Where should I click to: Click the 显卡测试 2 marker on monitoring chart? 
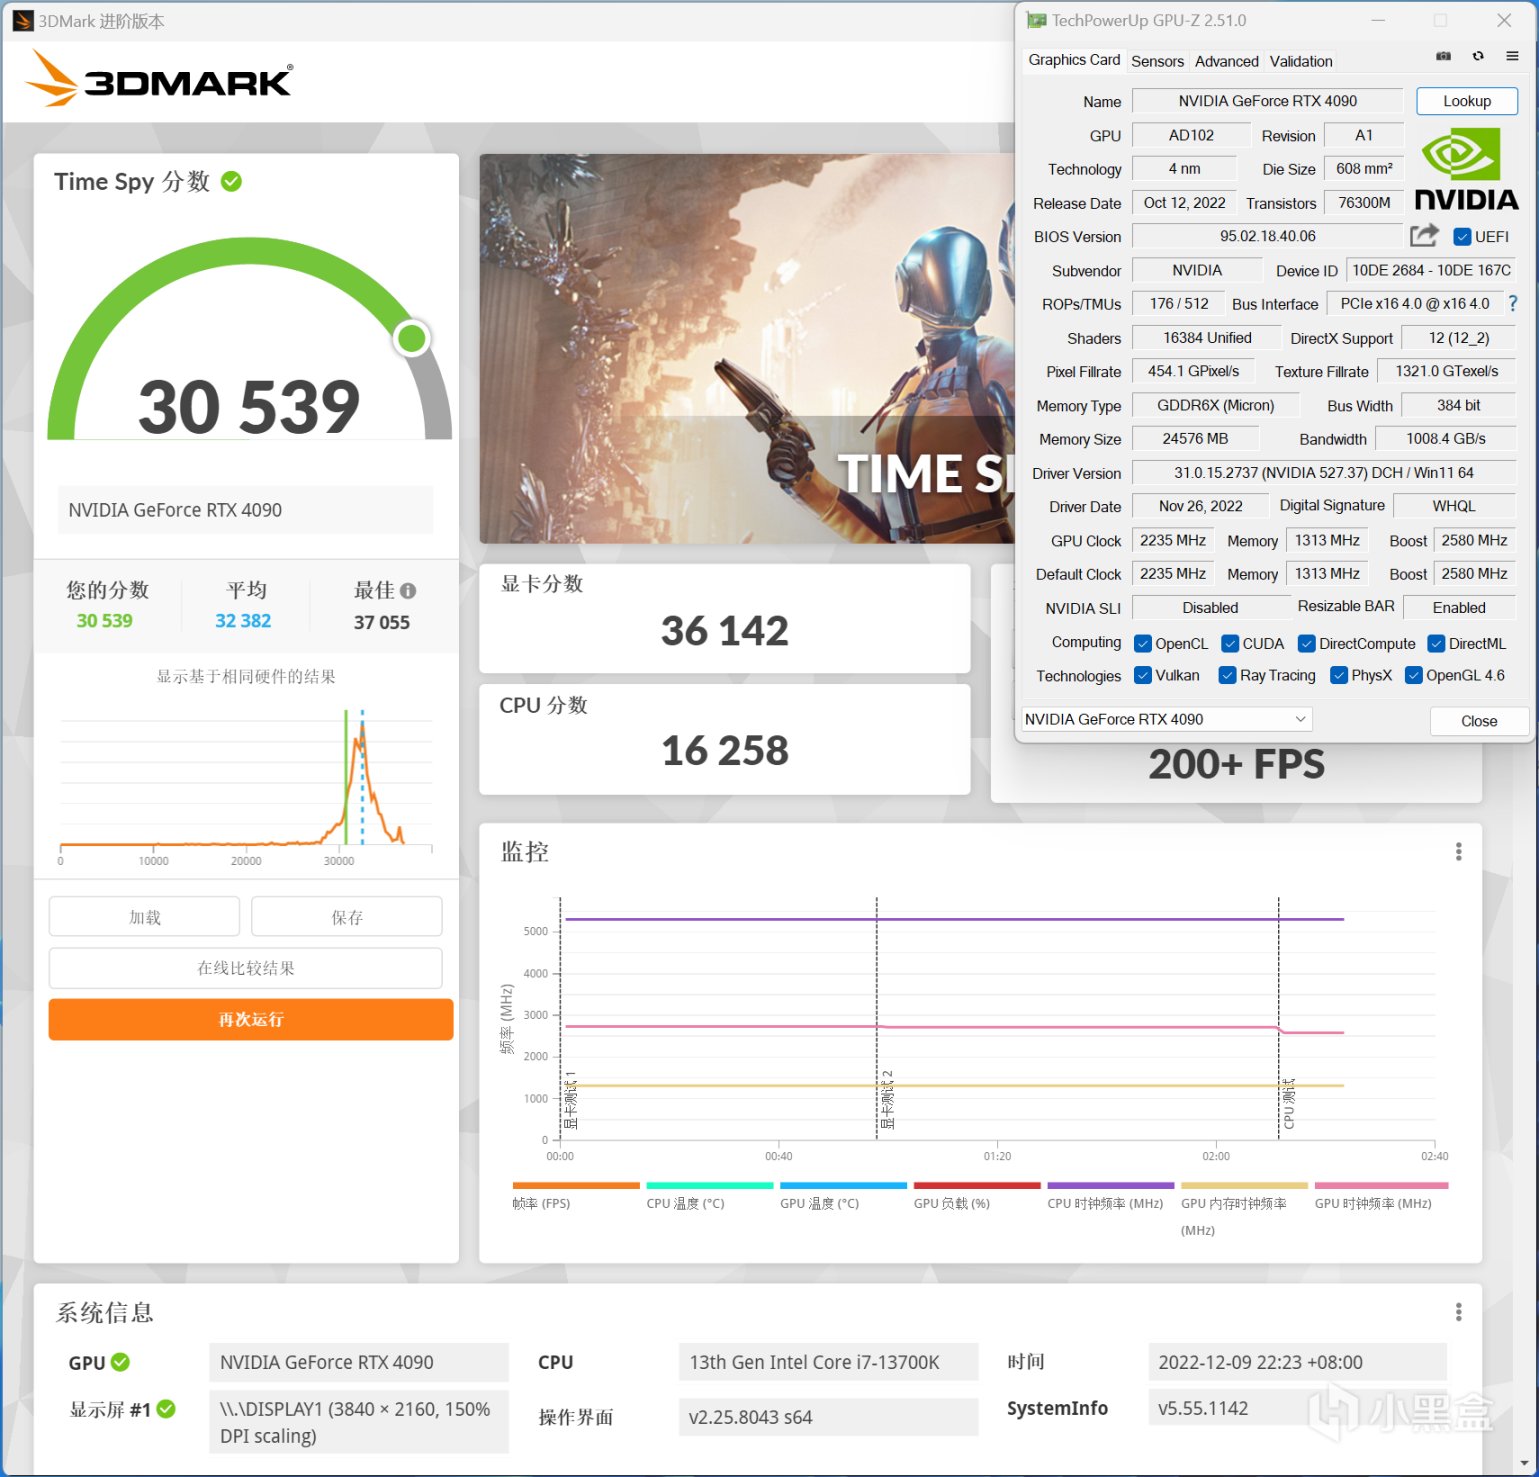[x=887, y=1099]
